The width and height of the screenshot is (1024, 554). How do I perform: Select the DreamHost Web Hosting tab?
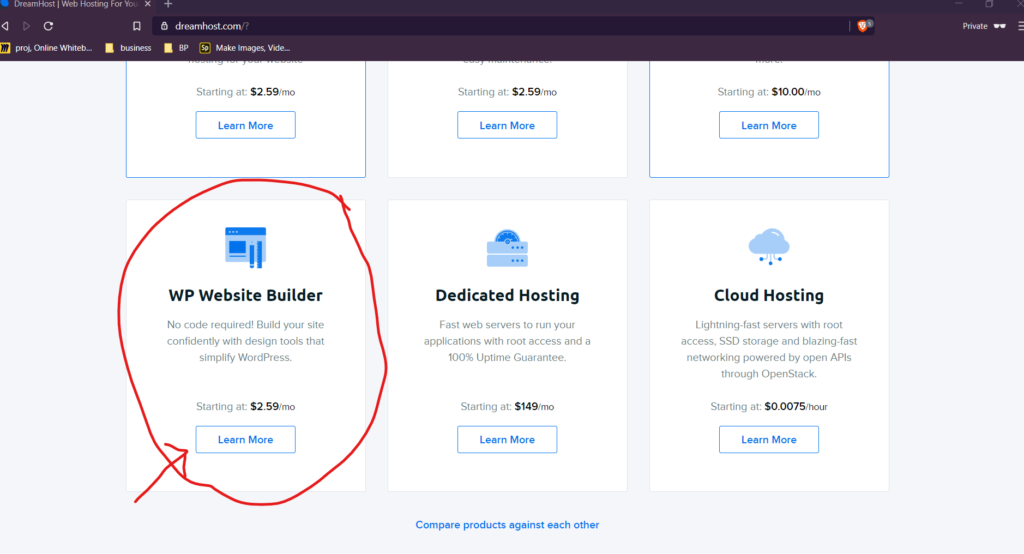(x=75, y=4)
